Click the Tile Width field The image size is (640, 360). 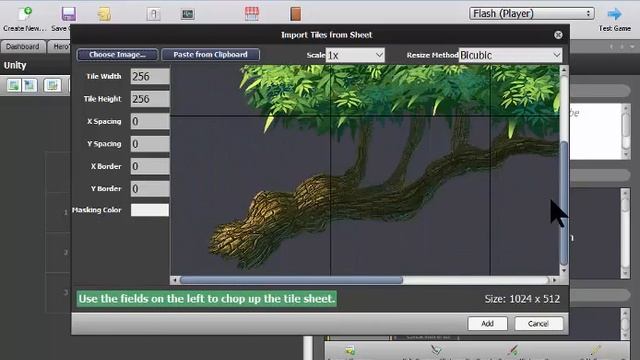pos(150,76)
